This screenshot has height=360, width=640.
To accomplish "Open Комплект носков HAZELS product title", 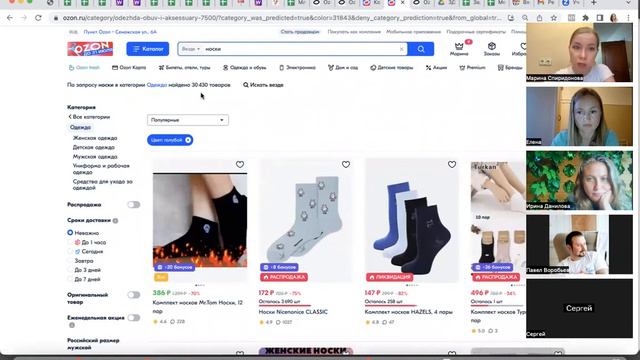I will pos(409,312).
